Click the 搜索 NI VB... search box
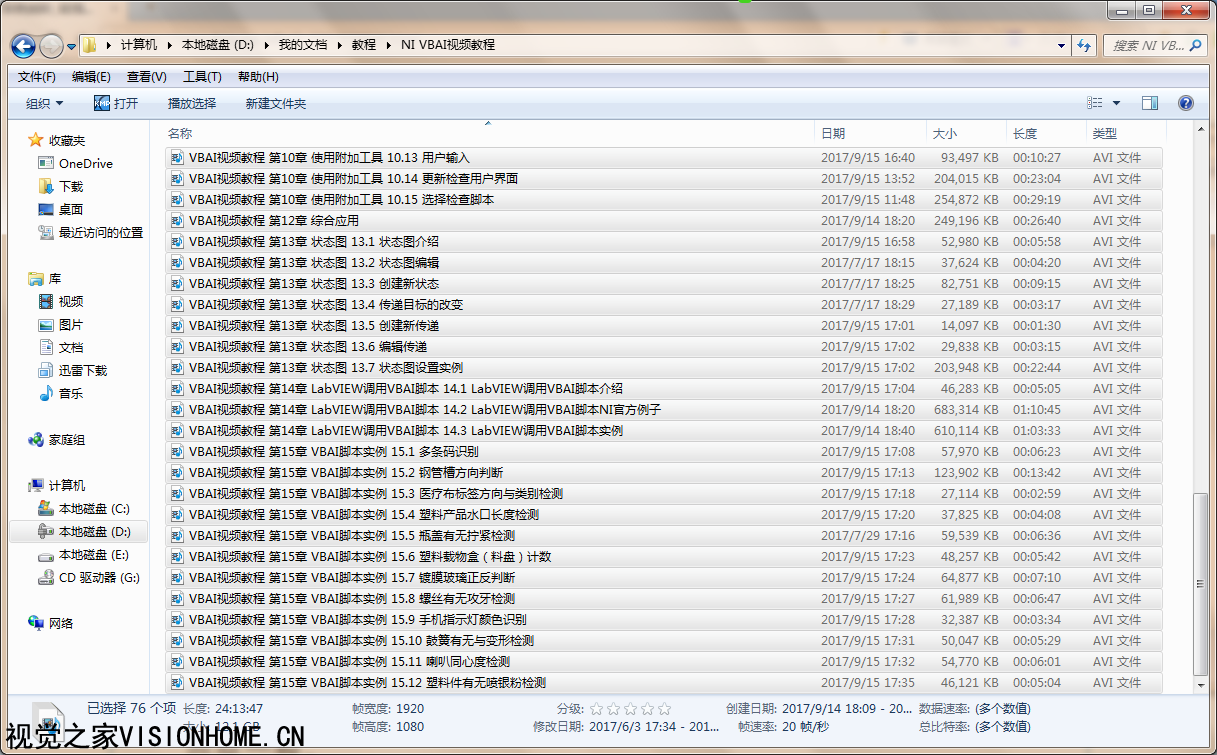This screenshot has height=755, width=1217. click(1155, 45)
